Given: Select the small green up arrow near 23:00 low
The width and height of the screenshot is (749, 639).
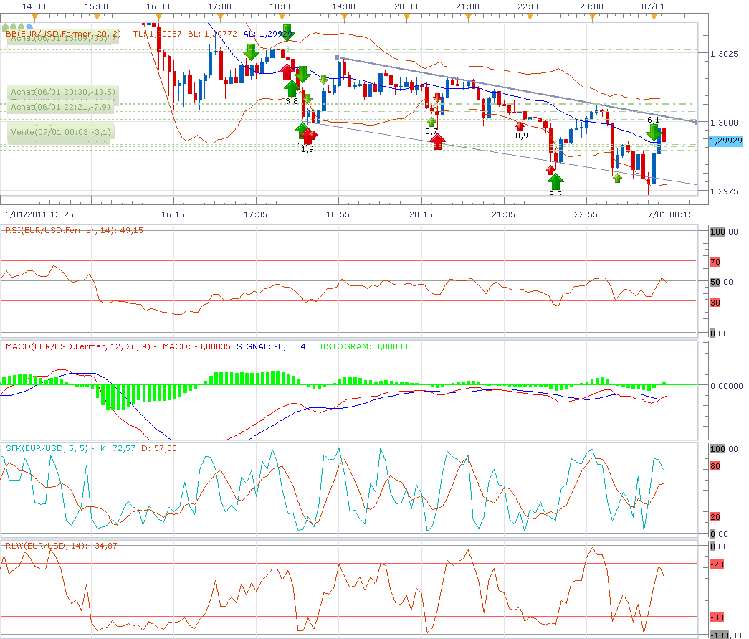Looking at the screenshot, I should pyautogui.click(x=618, y=178).
